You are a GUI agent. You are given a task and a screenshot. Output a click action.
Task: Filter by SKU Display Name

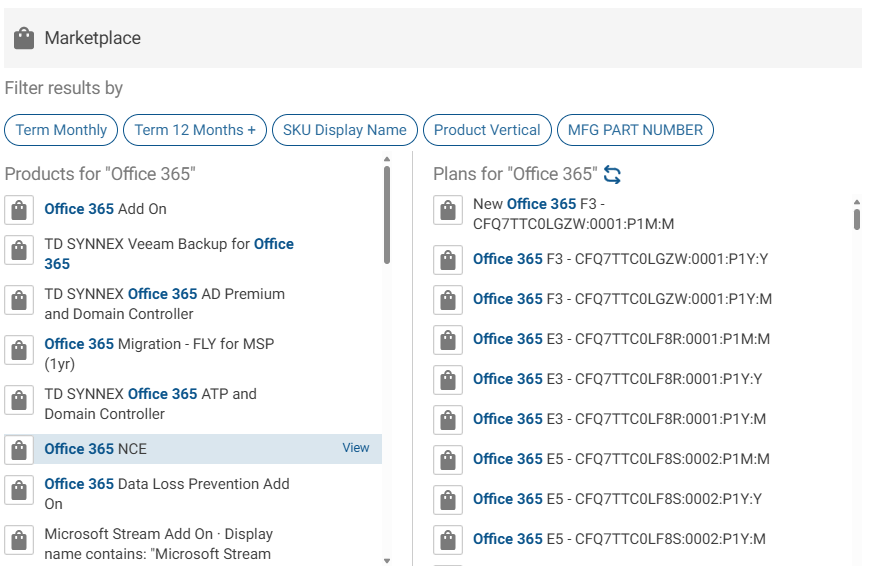[x=345, y=130]
